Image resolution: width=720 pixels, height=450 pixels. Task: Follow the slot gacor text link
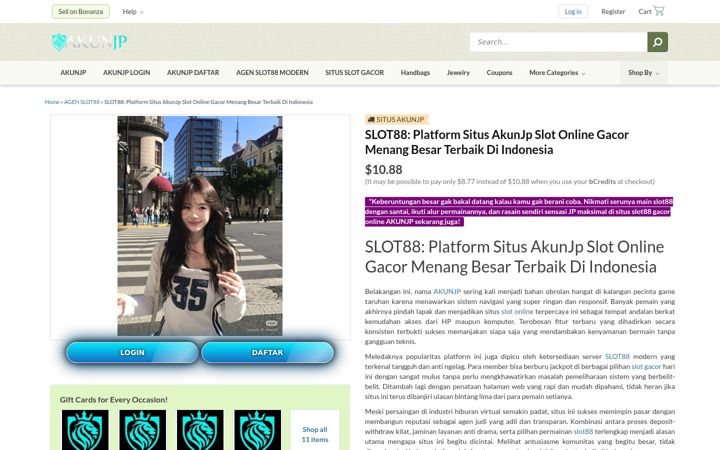tap(646, 366)
